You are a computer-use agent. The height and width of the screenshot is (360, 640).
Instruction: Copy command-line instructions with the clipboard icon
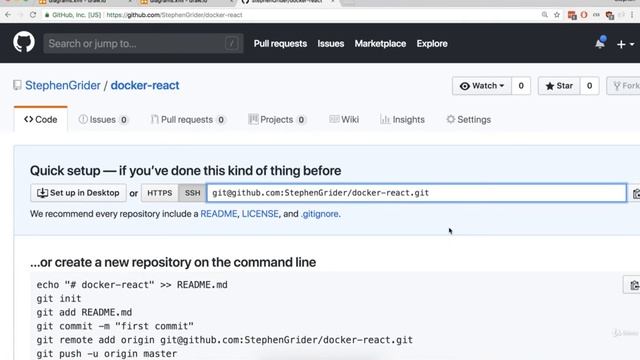click(633, 285)
